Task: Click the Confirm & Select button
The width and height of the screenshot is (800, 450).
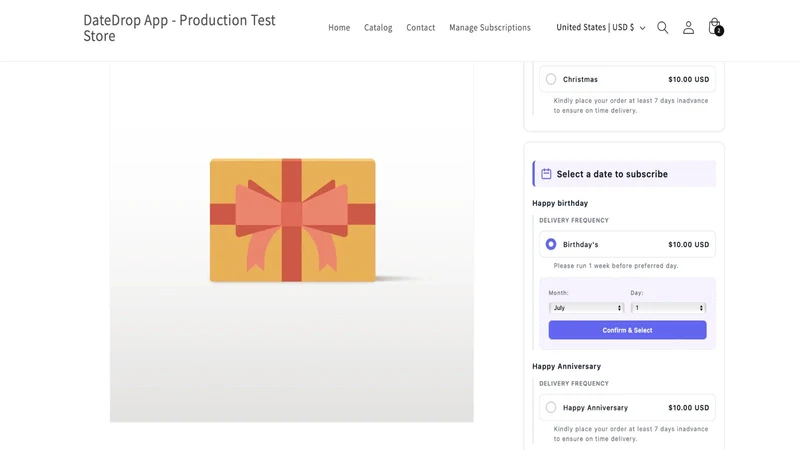Action: (628, 330)
